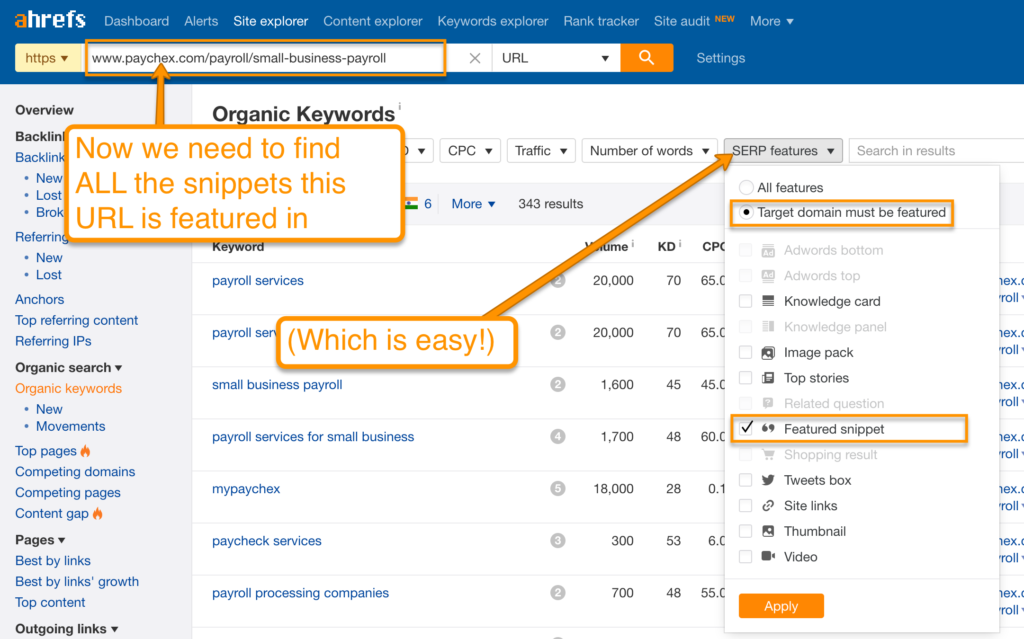This screenshot has width=1024, height=639.
Task: Select the All features radio button
Action: 746,188
